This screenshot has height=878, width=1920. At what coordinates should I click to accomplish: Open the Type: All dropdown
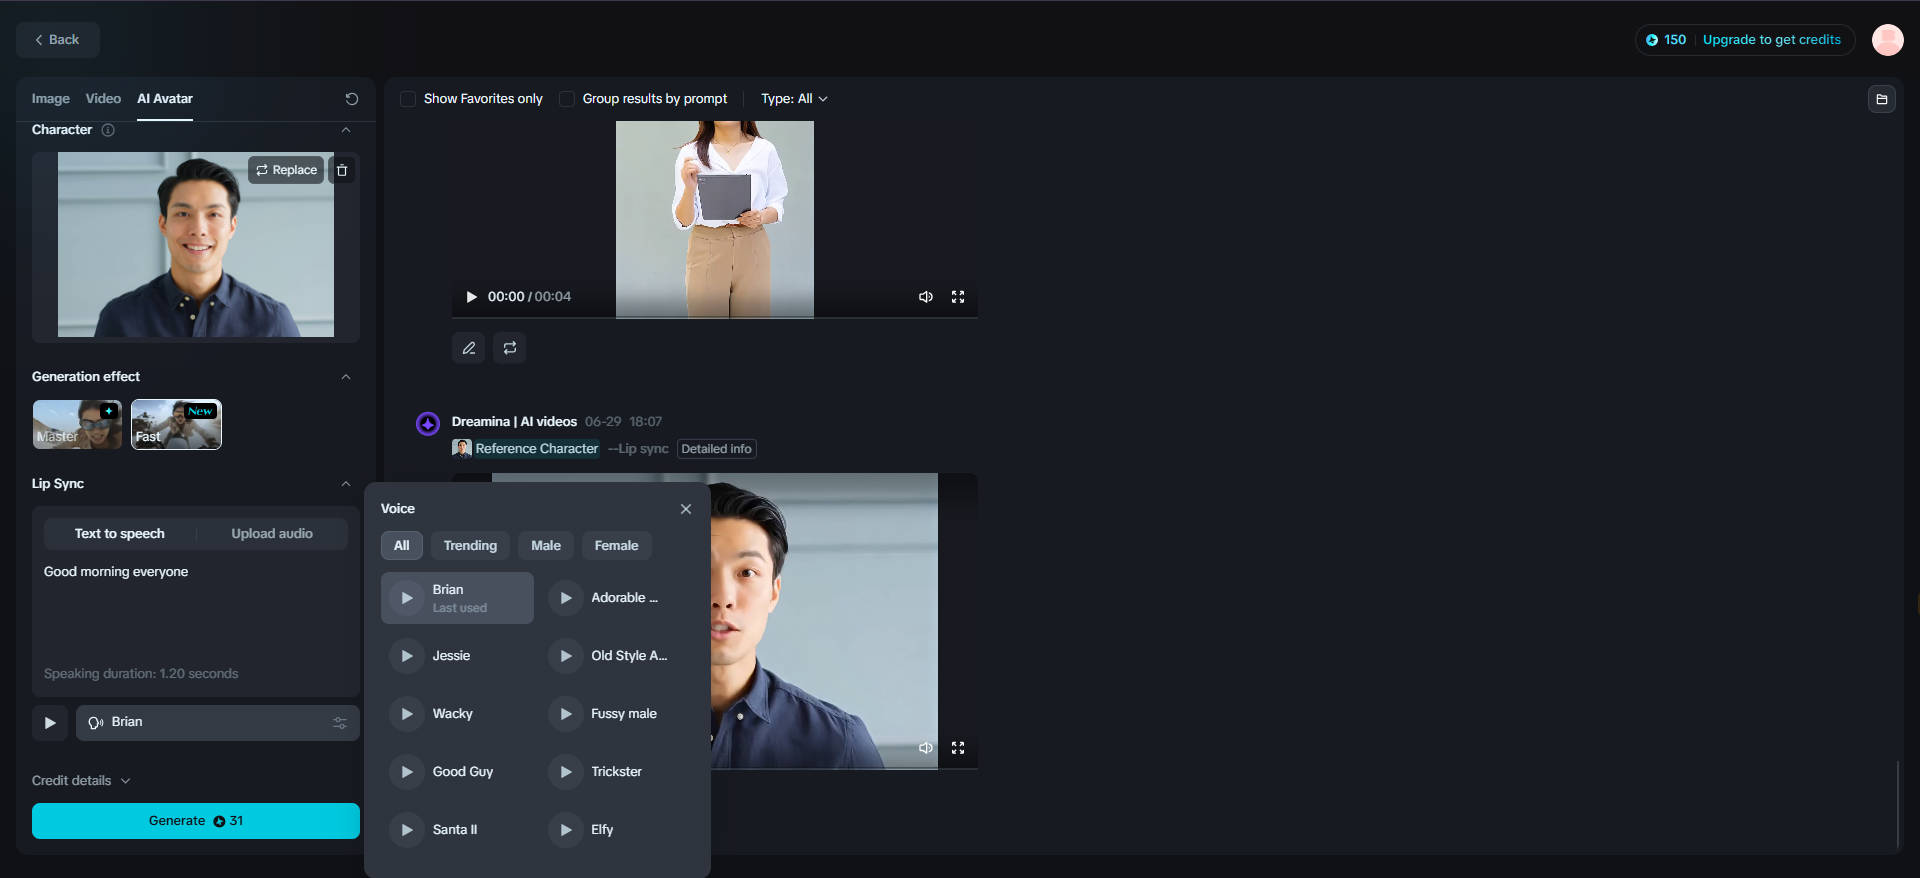tap(794, 99)
